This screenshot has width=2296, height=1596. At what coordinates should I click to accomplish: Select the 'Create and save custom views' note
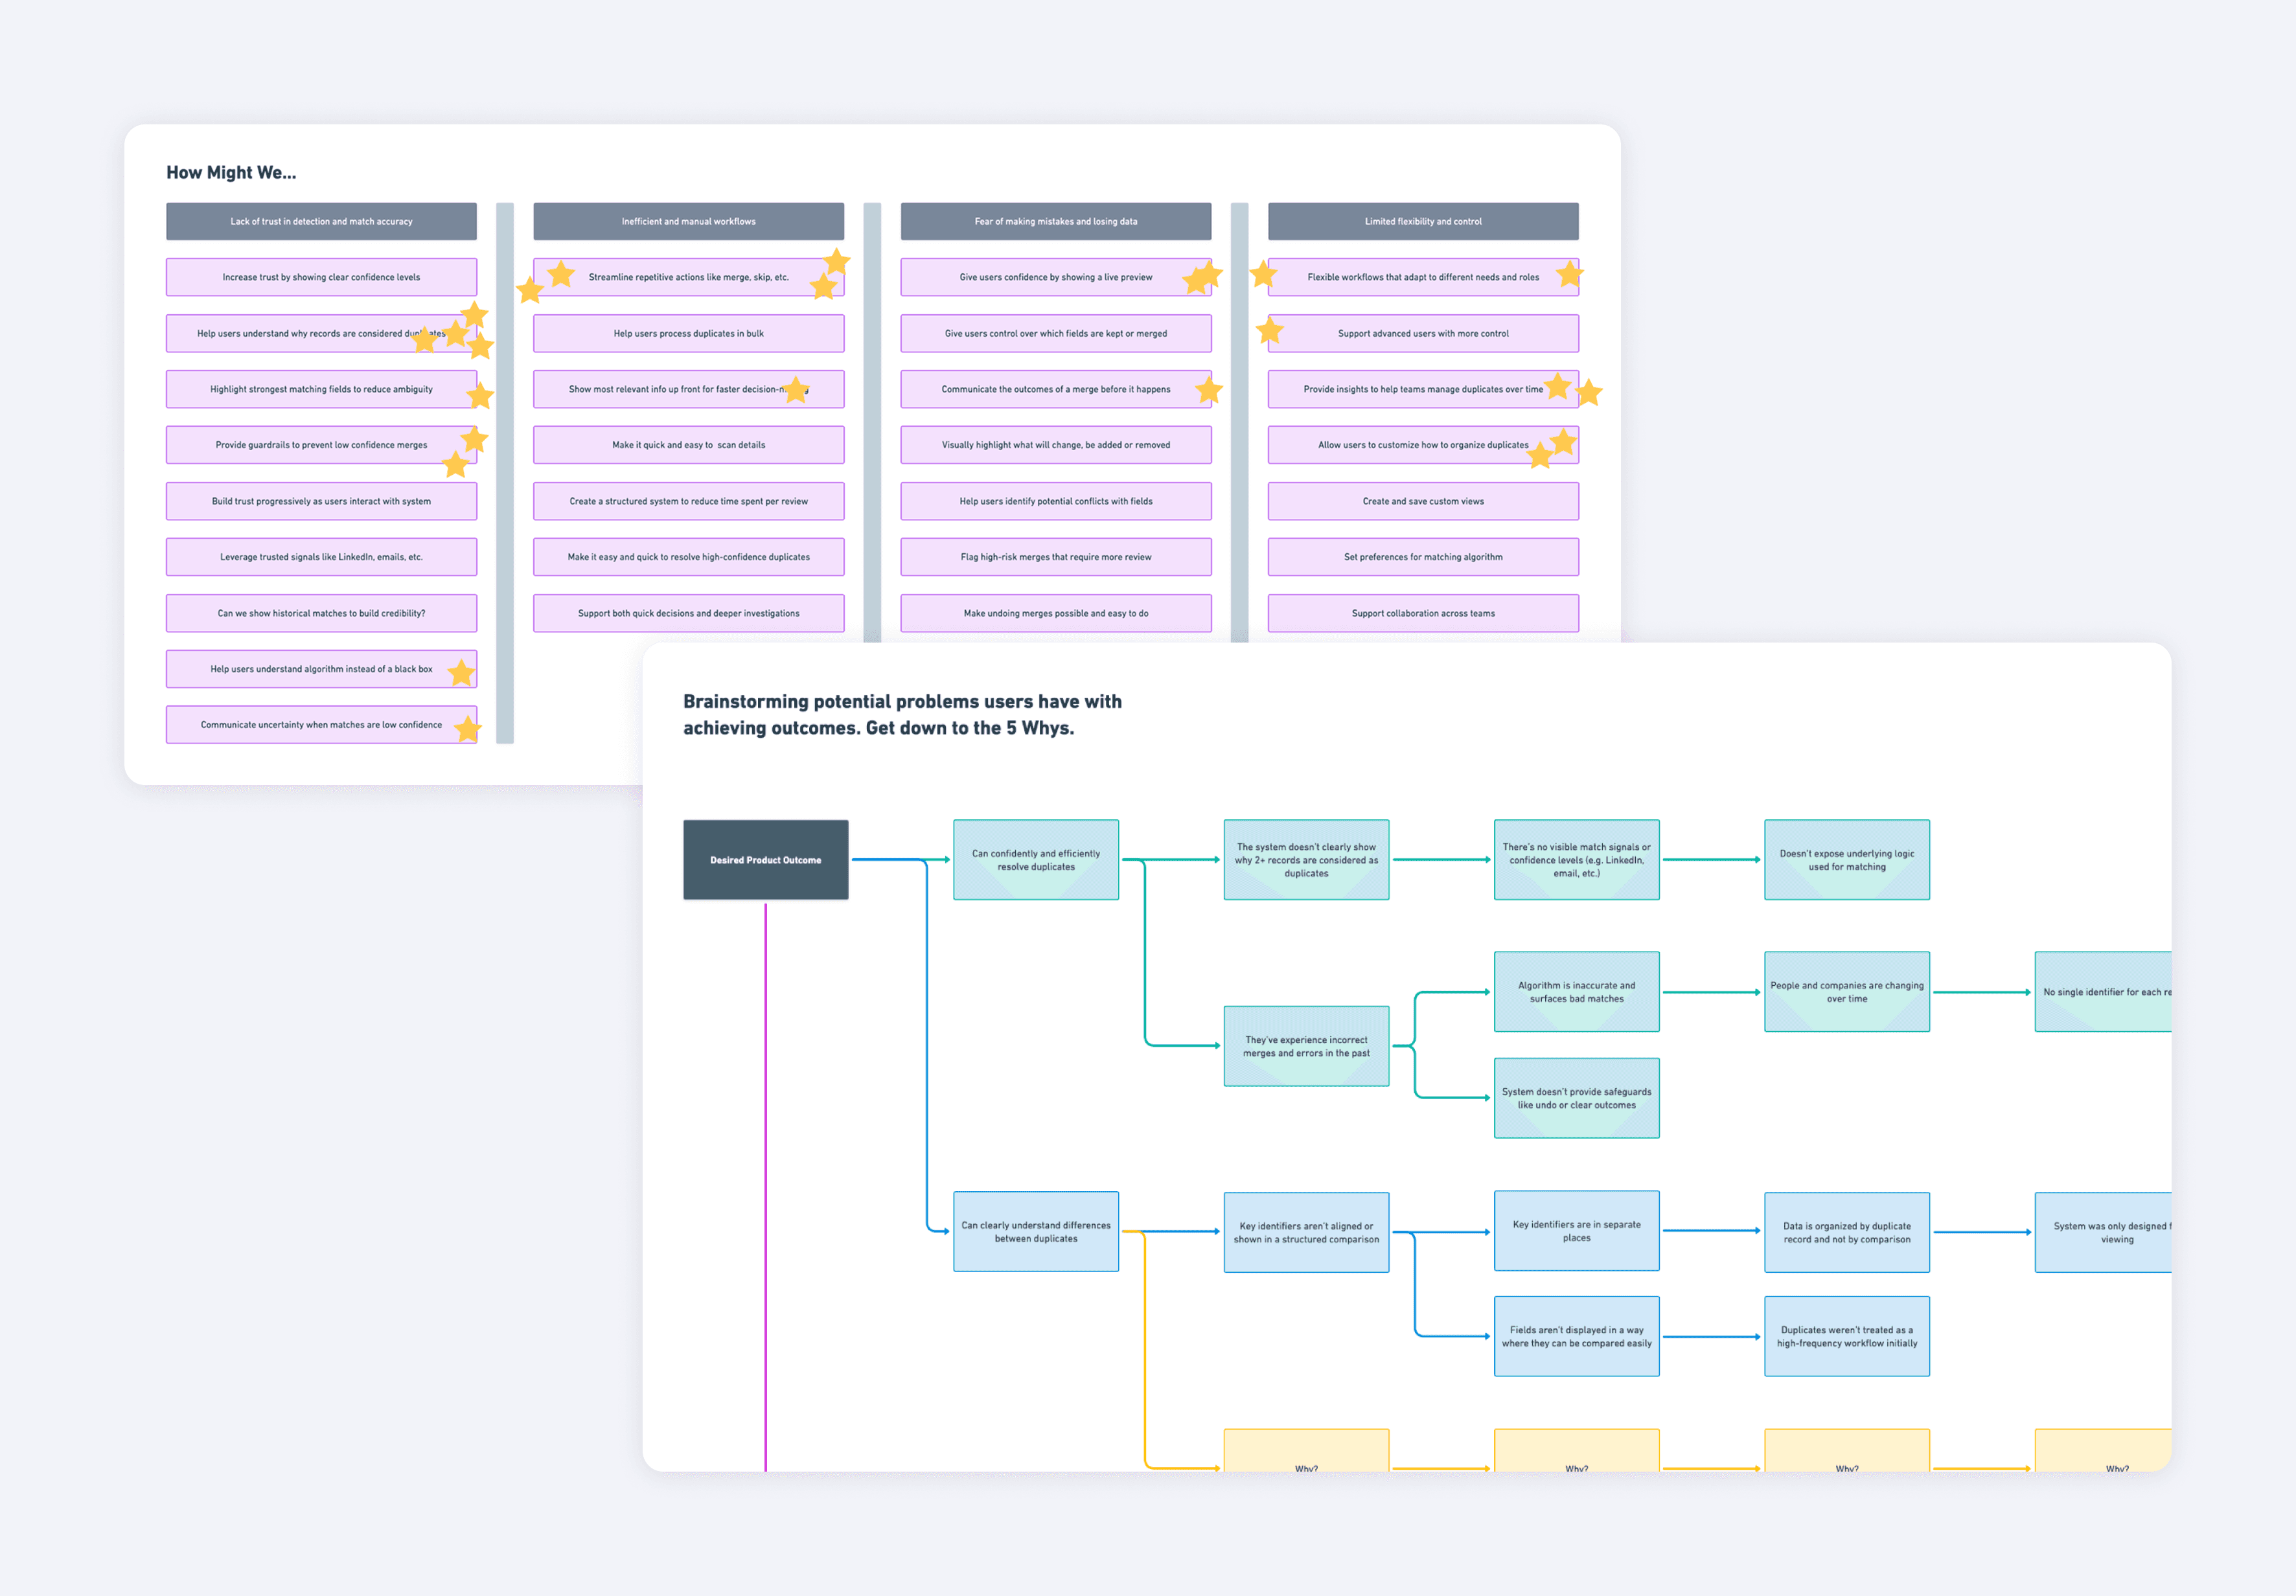[x=1422, y=500]
